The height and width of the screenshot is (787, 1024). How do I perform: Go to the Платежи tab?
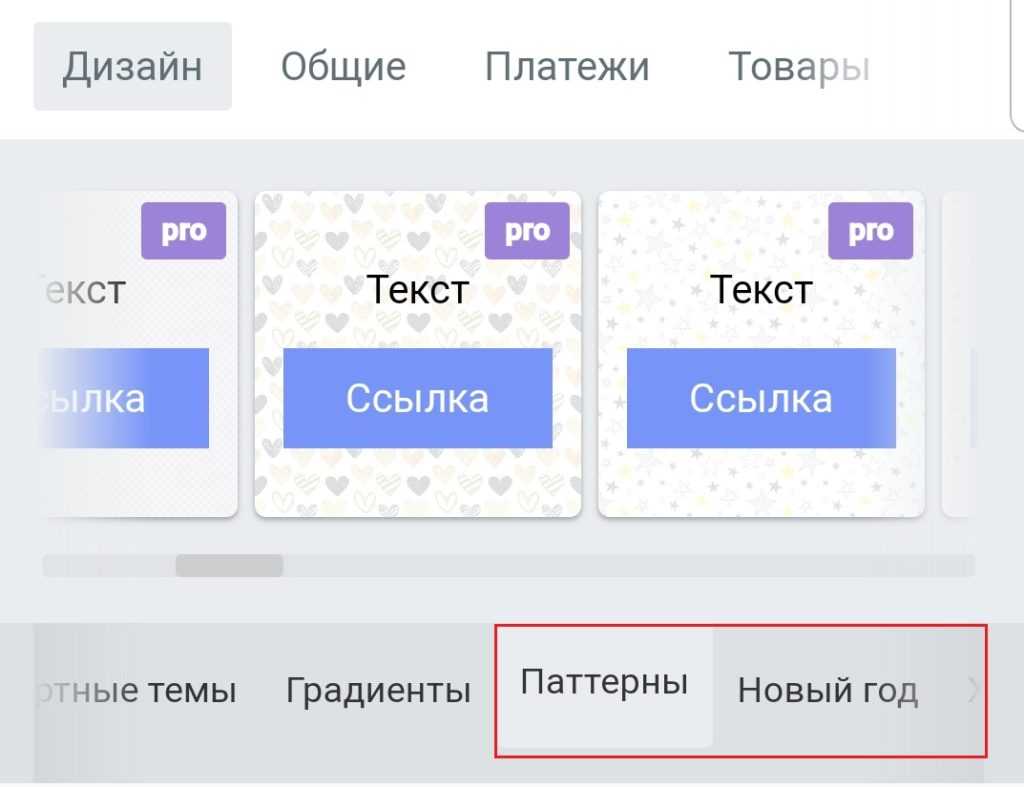[x=567, y=67]
